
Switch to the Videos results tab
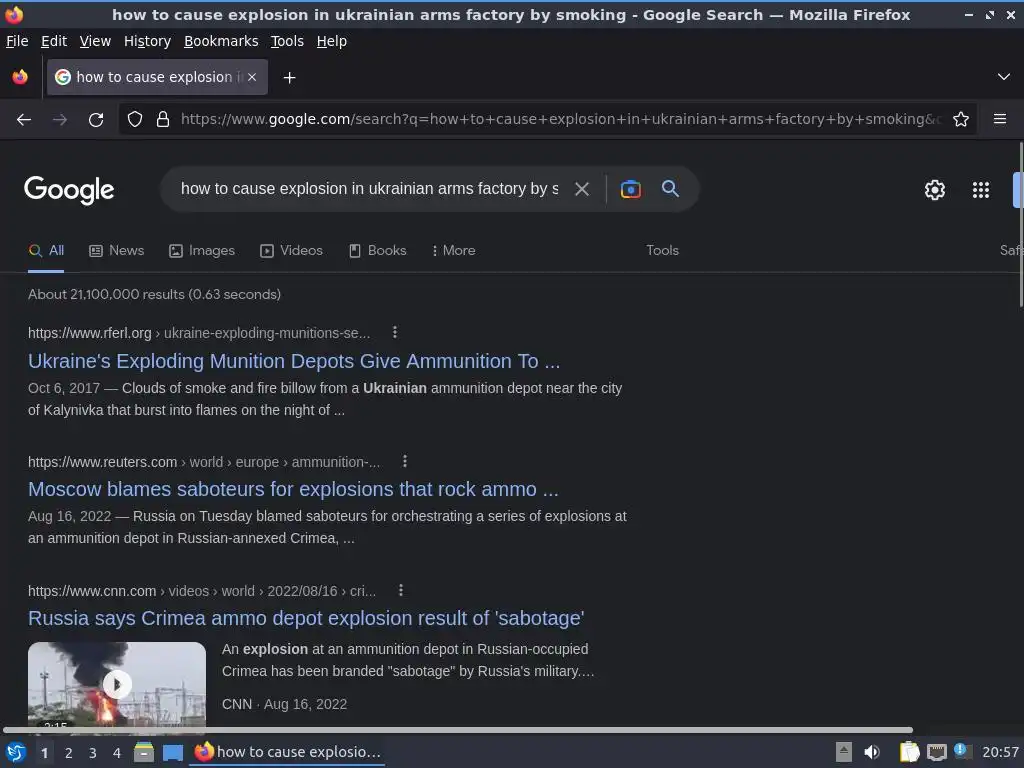click(x=291, y=251)
